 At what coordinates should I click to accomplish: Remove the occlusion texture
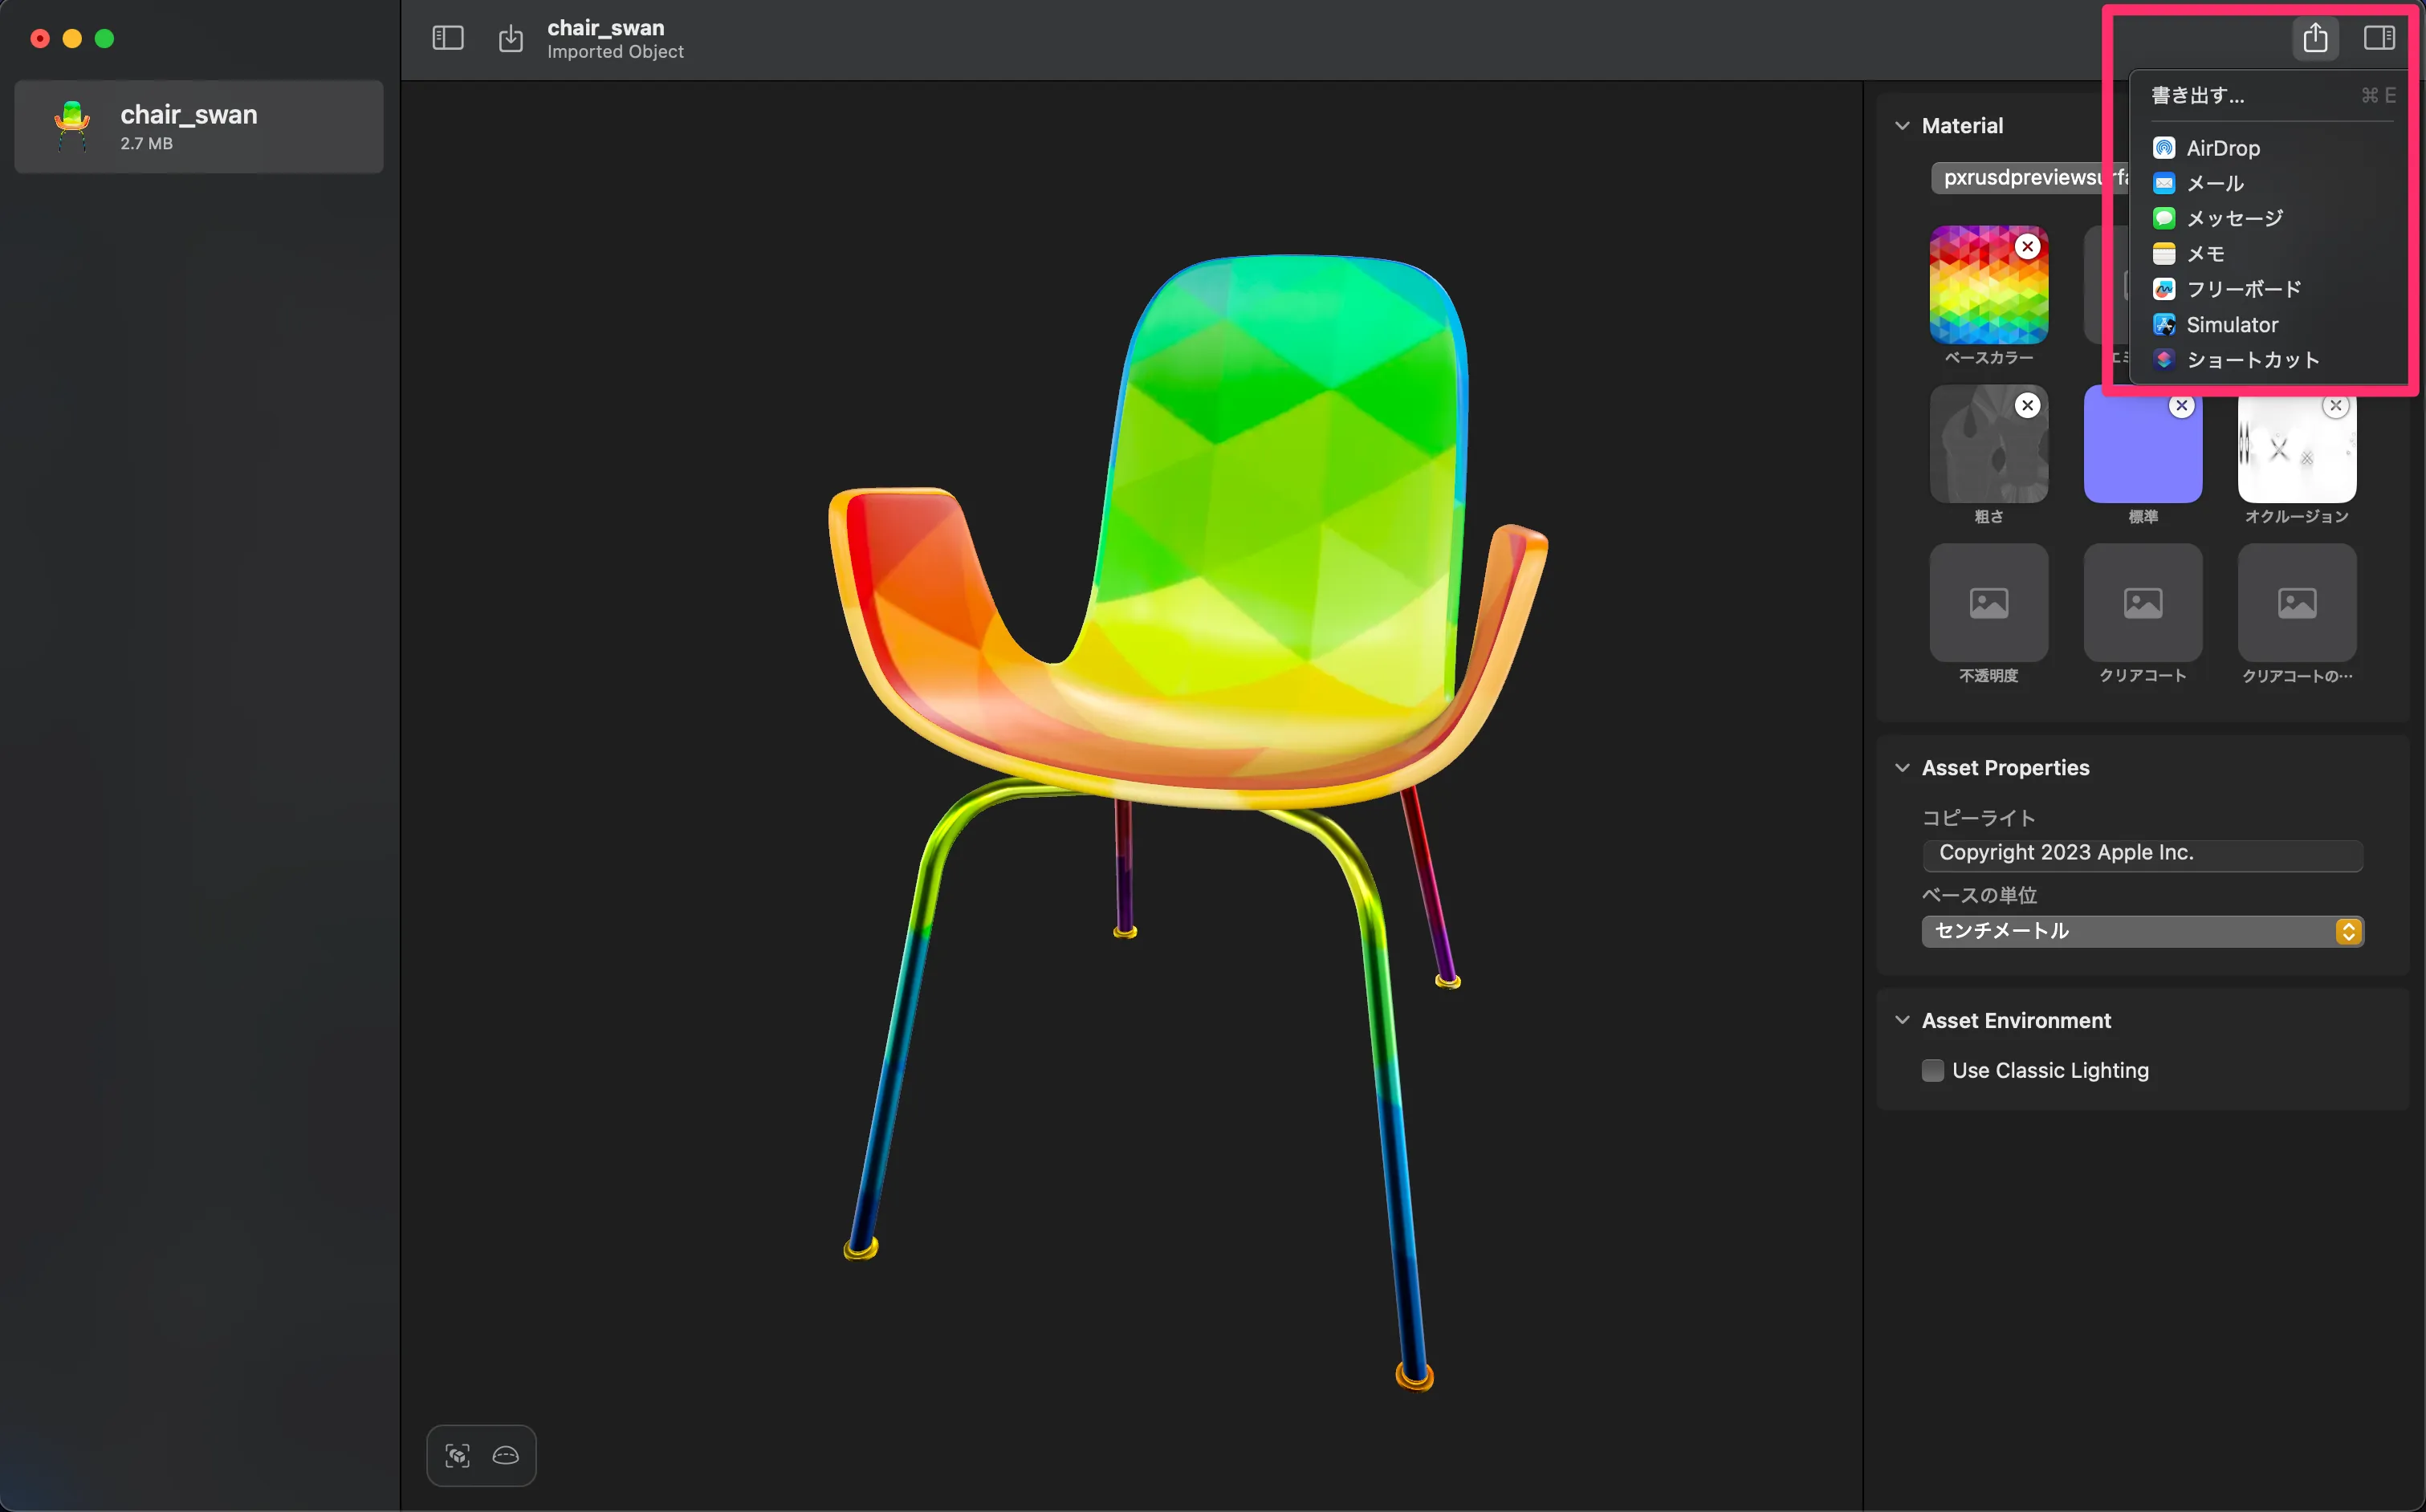tap(2335, 405)
